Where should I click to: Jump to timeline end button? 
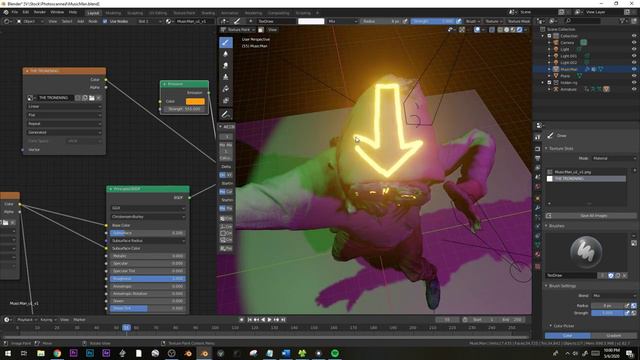(283, 320)
